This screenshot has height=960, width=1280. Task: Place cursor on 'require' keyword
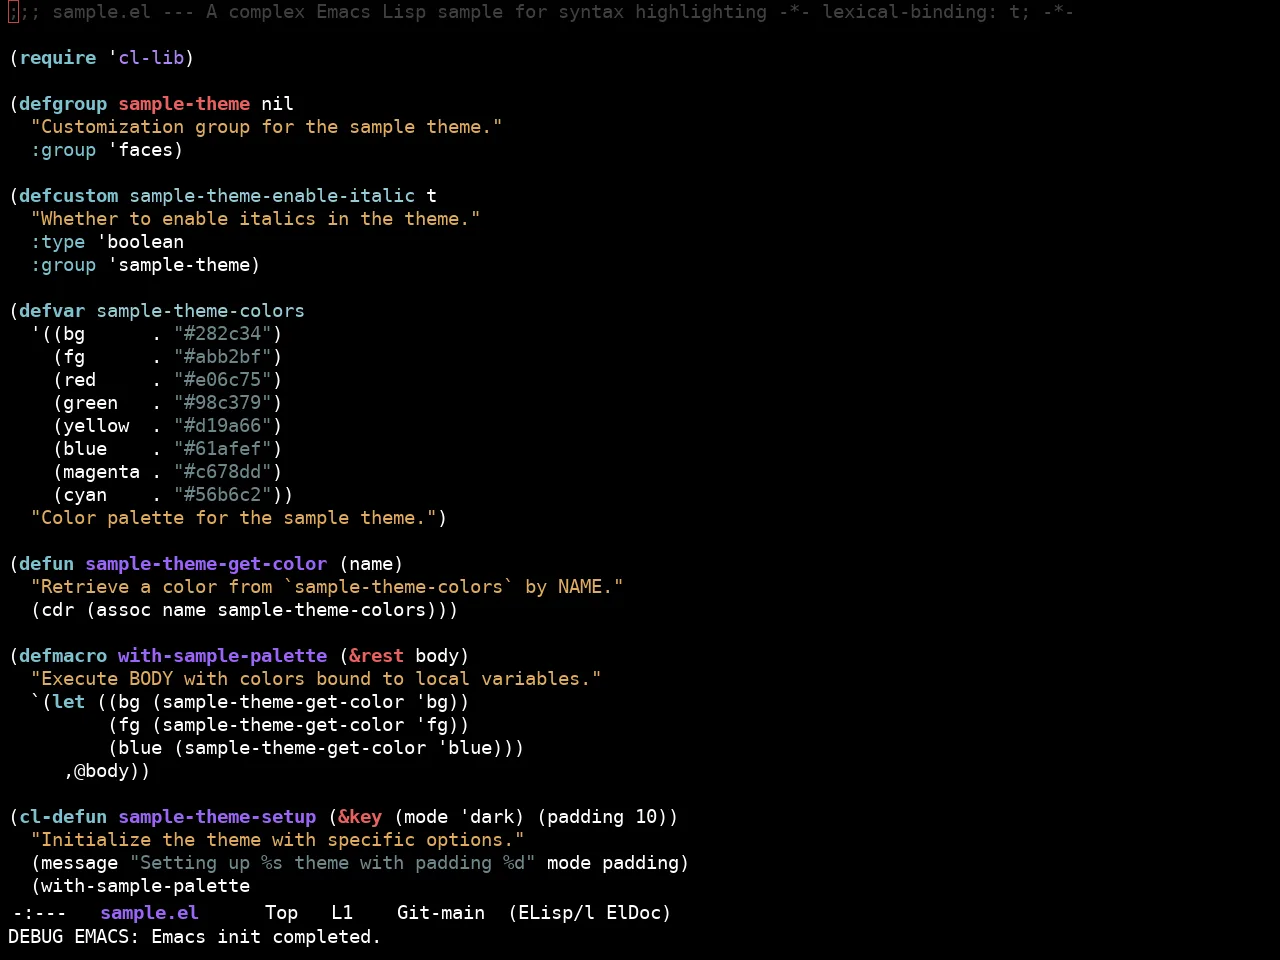pyautogui.click(x=58, y=58)
